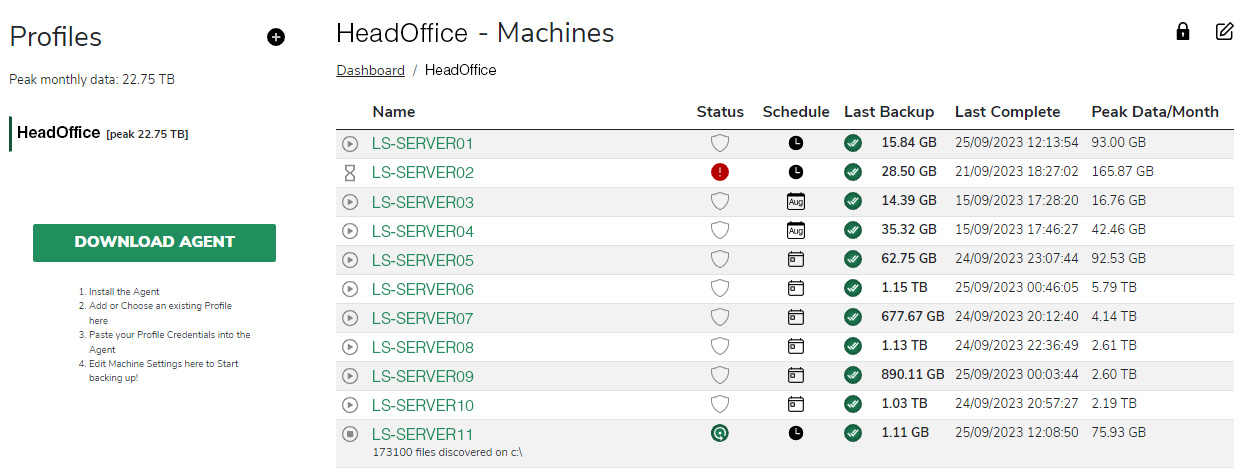Click the hourglass icon for LS-SERVER02
The height and width of the screenshot is (471, 1249).
pyautogui.click(x=350, y=173)
